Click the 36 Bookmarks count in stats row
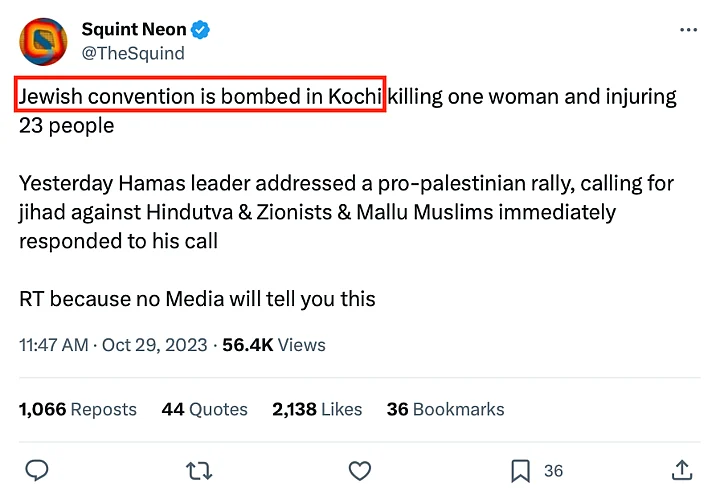 (x=445, y=409)
